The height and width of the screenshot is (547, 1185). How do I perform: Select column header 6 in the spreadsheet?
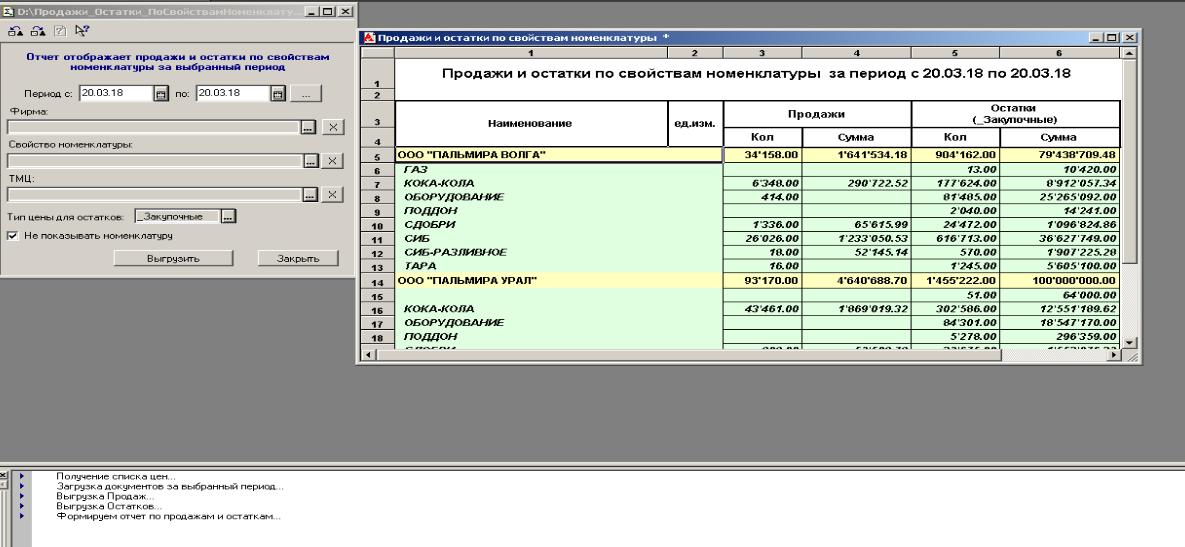coord(1059,53)
